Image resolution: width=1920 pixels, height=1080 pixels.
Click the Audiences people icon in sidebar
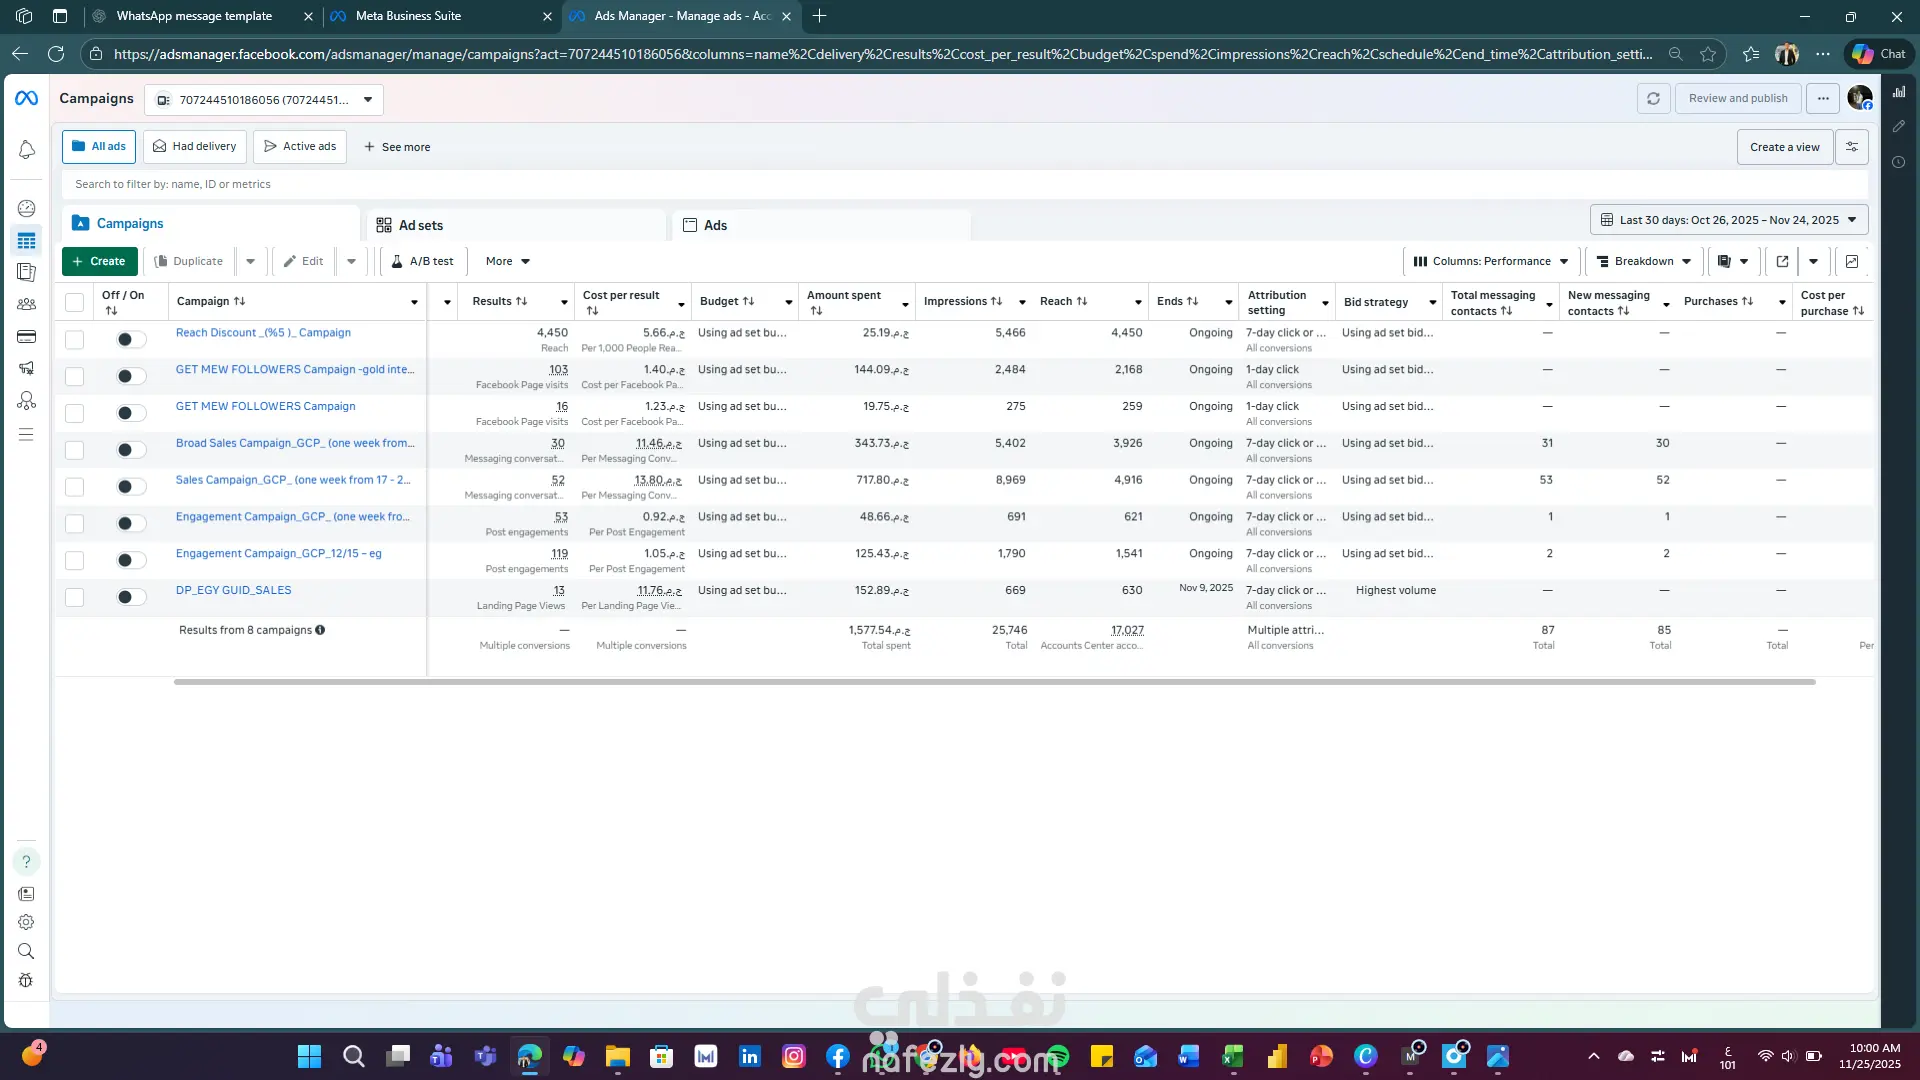[27, 304]
